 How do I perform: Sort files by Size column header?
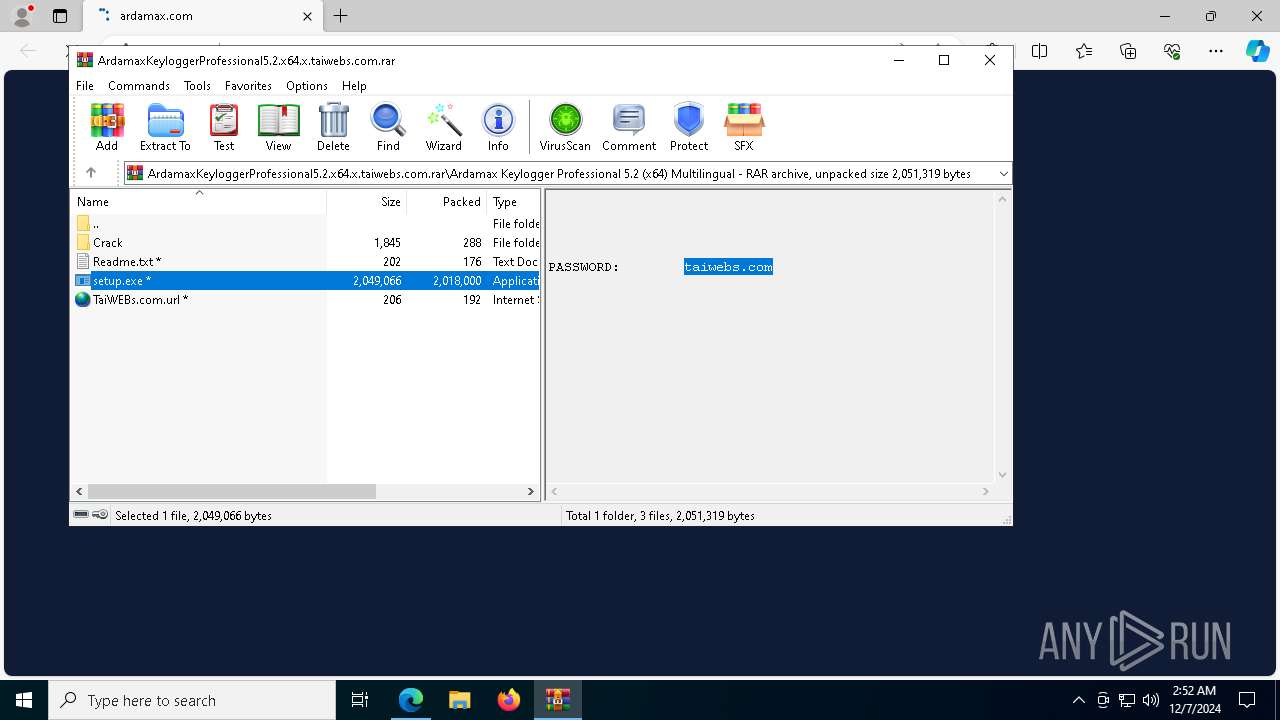[367, 201]
